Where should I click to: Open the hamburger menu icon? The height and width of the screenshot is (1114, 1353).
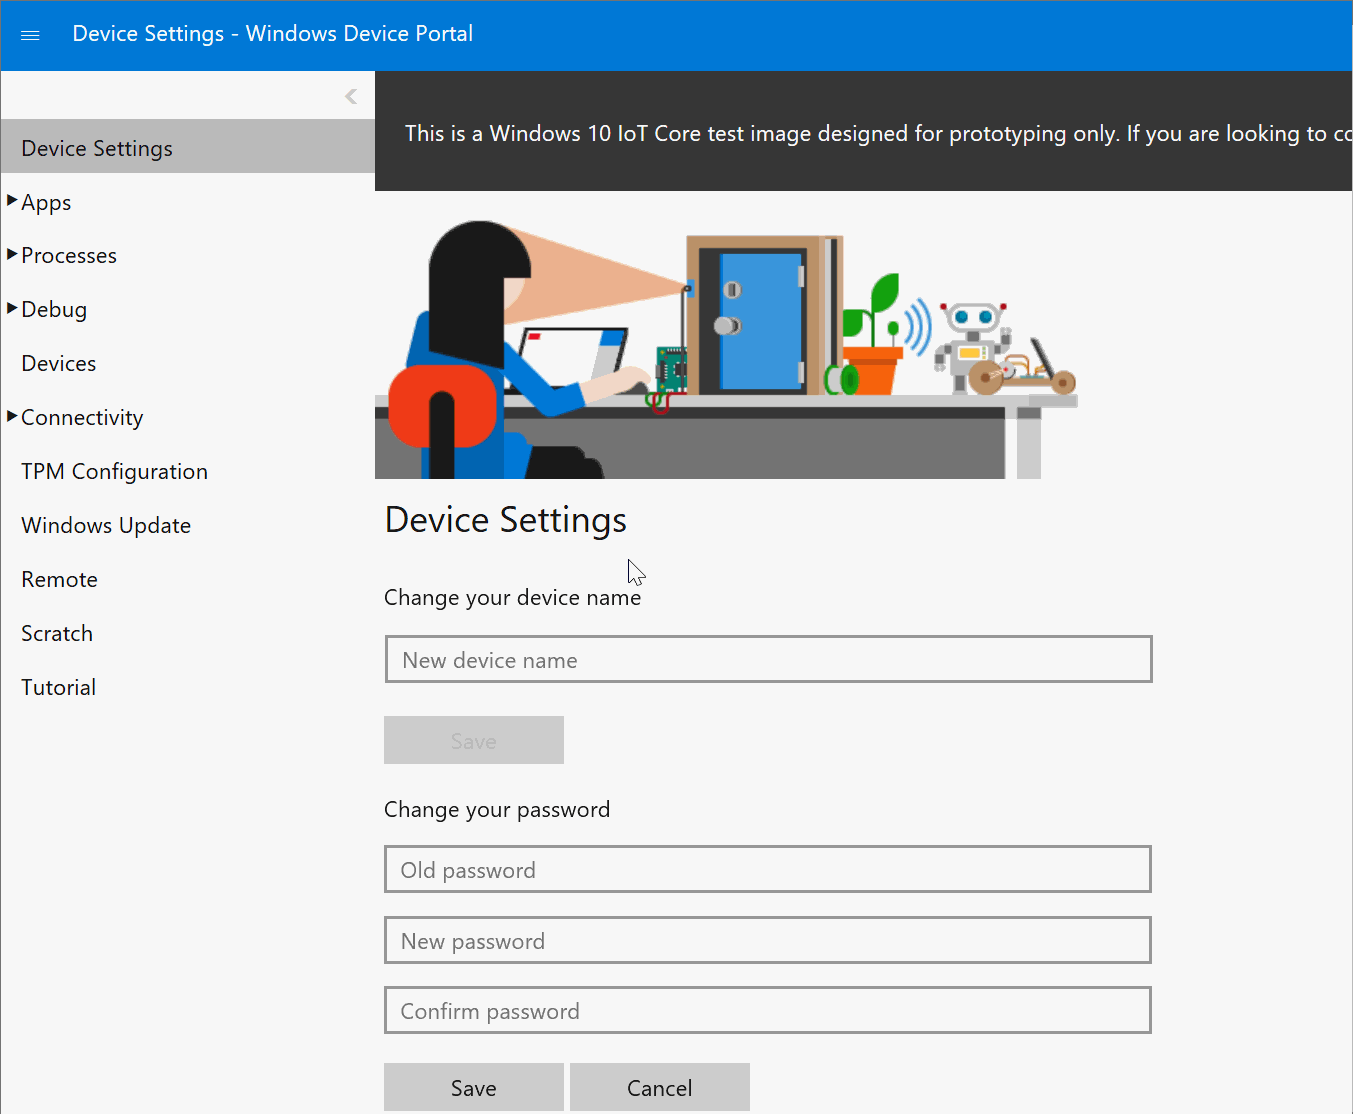click(x=30, y=35)
